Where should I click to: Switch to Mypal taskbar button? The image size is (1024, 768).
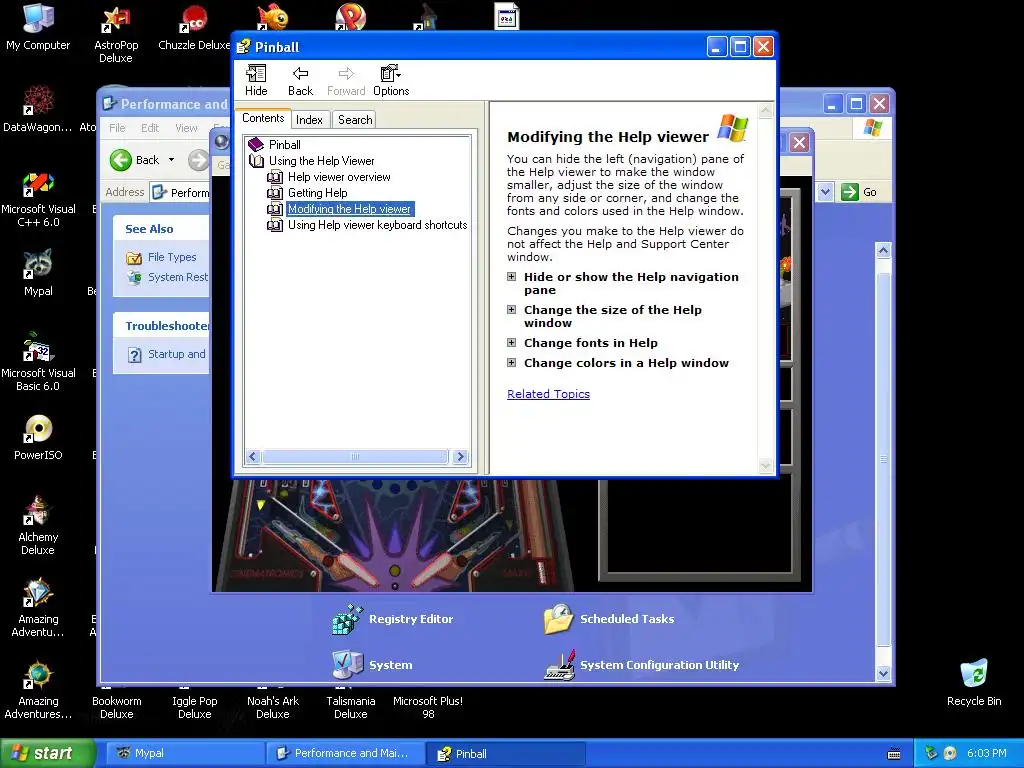pyautogui.click(x=184, y=753)
